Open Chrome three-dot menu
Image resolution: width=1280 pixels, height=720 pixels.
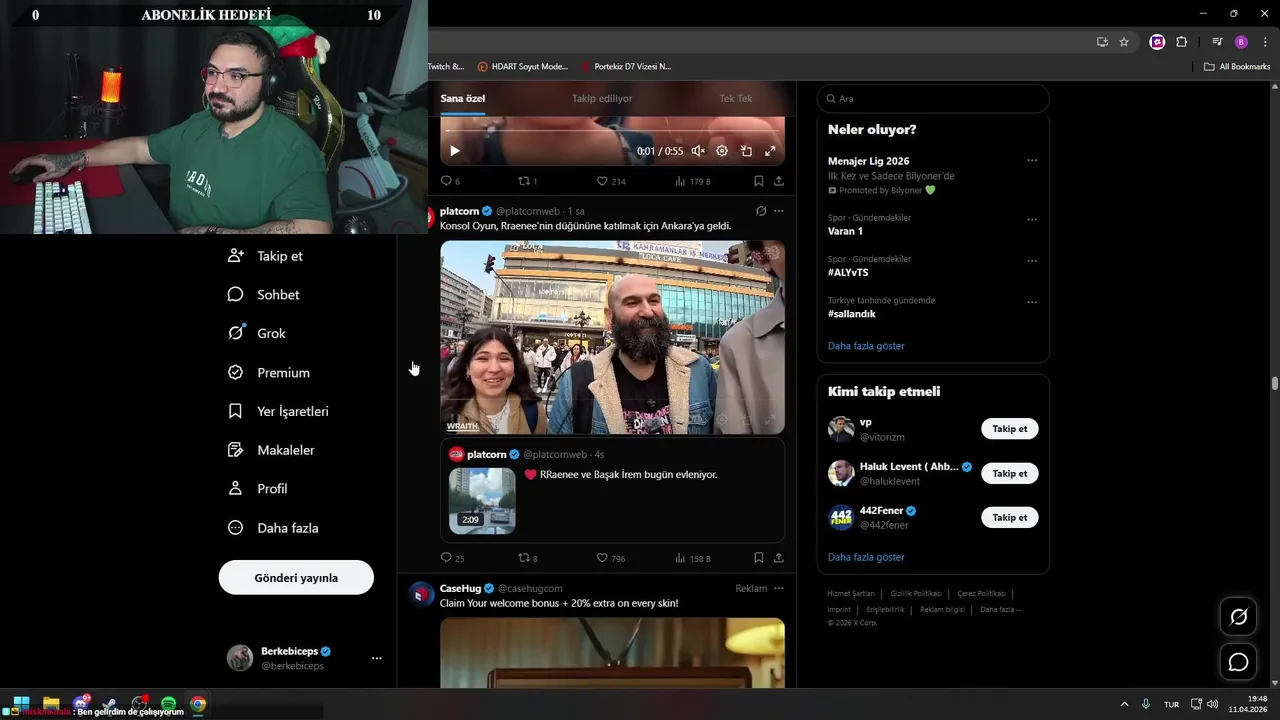(x=1265, y=42)
